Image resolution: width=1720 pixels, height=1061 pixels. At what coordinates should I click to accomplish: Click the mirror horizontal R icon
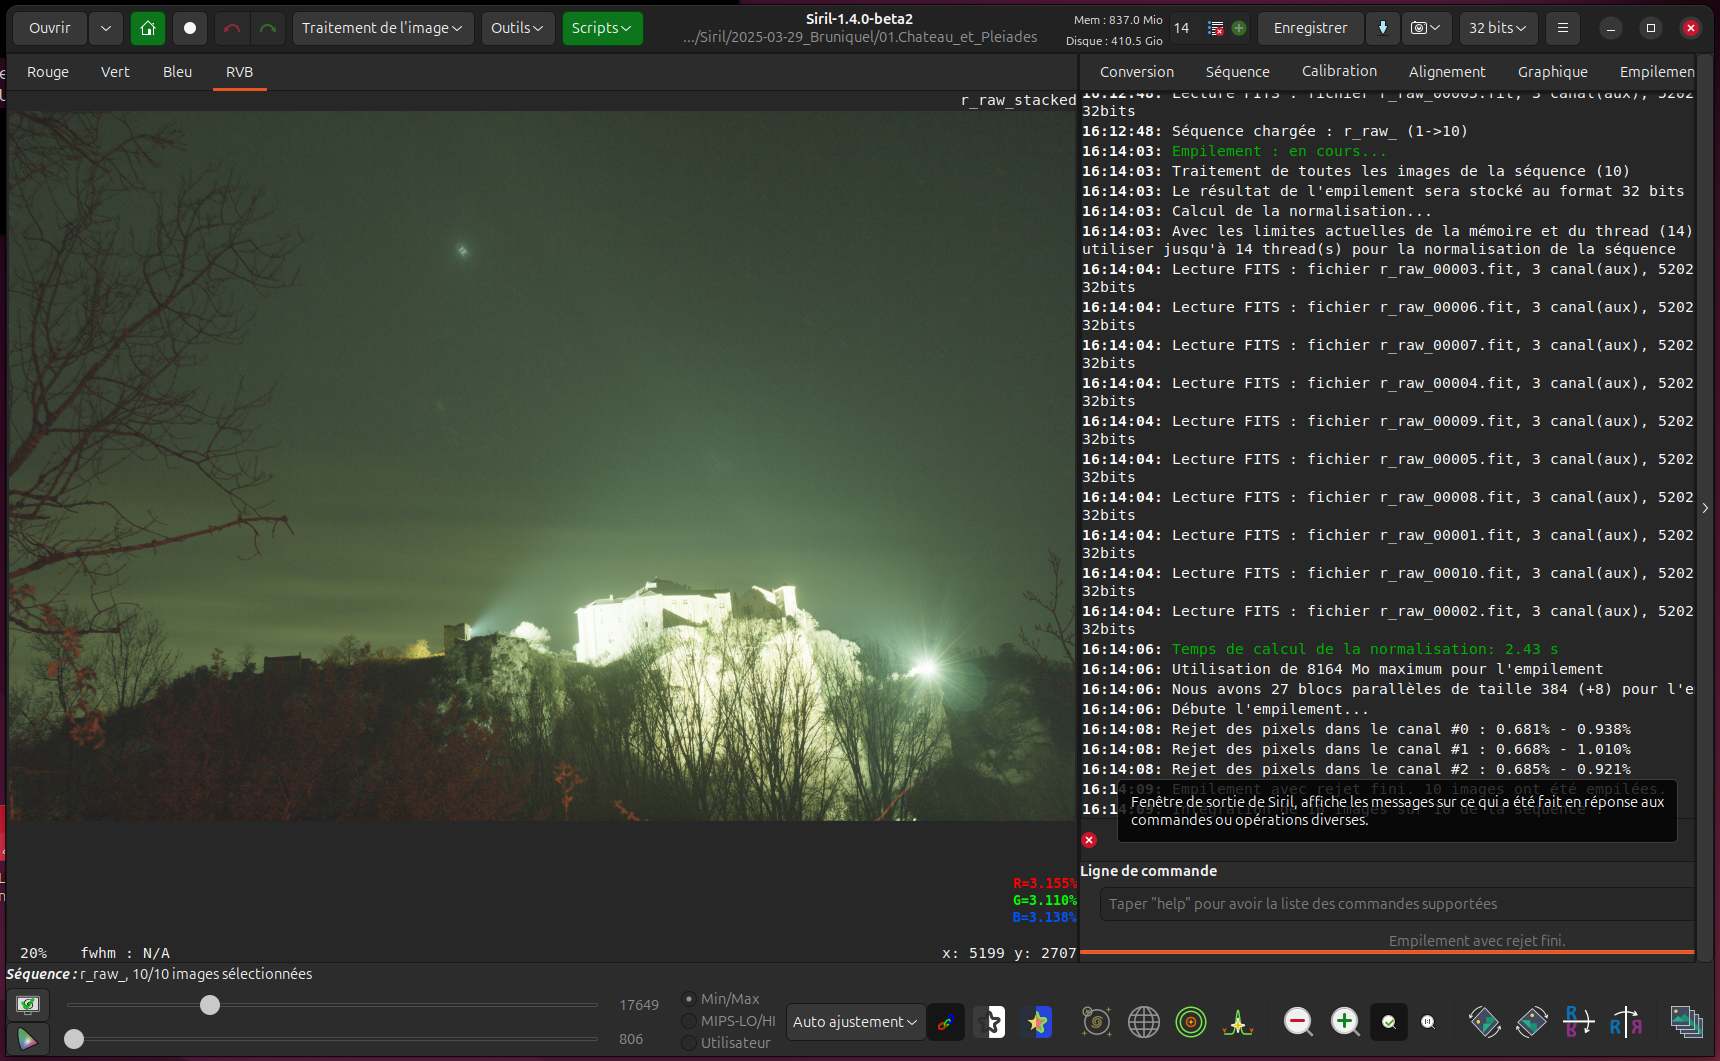(1626, 1021)
